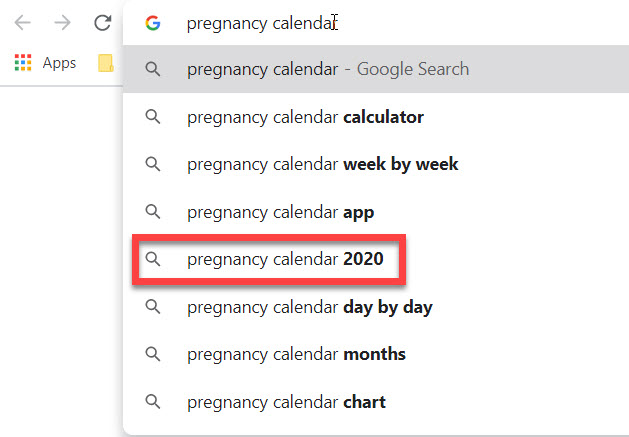Click the Google logo in the address bar
The height and width of the screenshot is (437, 629).
point(152,23)
